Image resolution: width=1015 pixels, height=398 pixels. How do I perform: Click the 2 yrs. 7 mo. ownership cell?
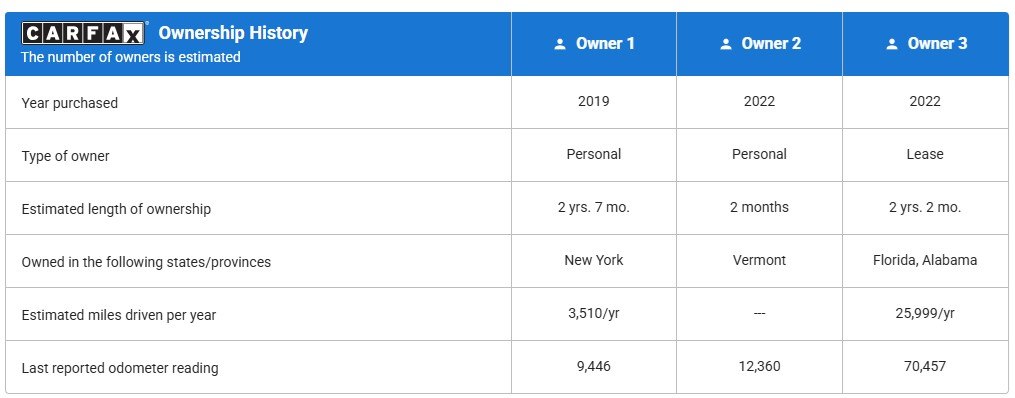pyautogui.click(x=594, y=207)
